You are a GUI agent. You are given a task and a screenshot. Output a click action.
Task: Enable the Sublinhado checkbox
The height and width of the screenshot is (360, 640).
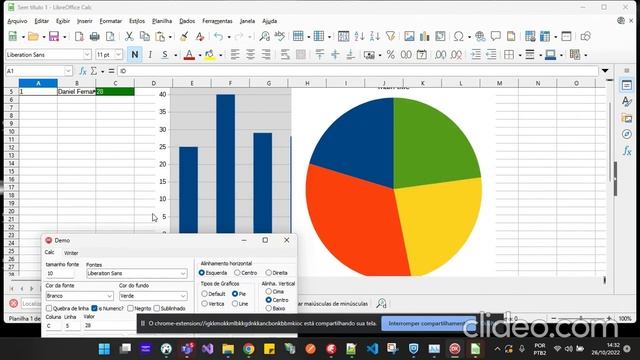pyautogui.click(x=157, y=308)
